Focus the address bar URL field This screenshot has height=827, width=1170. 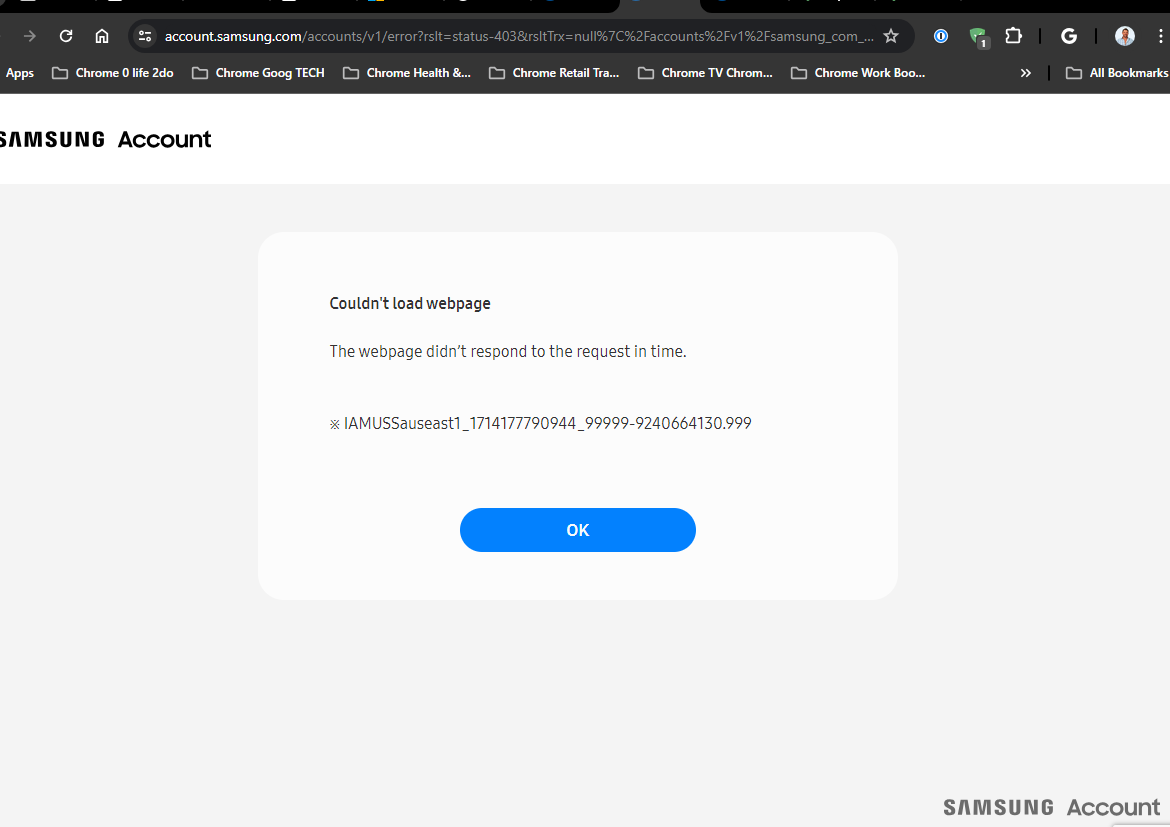click(518, 36)
